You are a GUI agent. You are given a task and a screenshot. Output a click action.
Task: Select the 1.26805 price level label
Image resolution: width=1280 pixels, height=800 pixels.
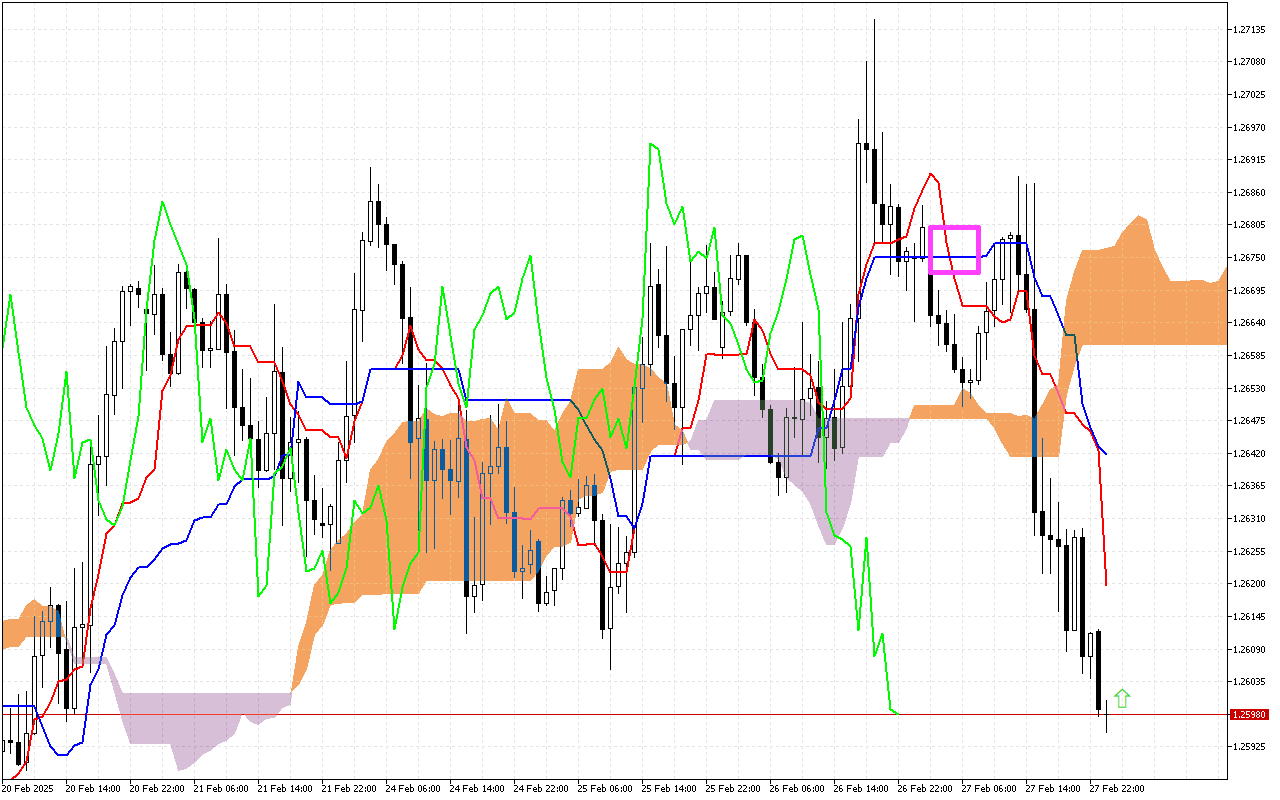[1251, 225]
